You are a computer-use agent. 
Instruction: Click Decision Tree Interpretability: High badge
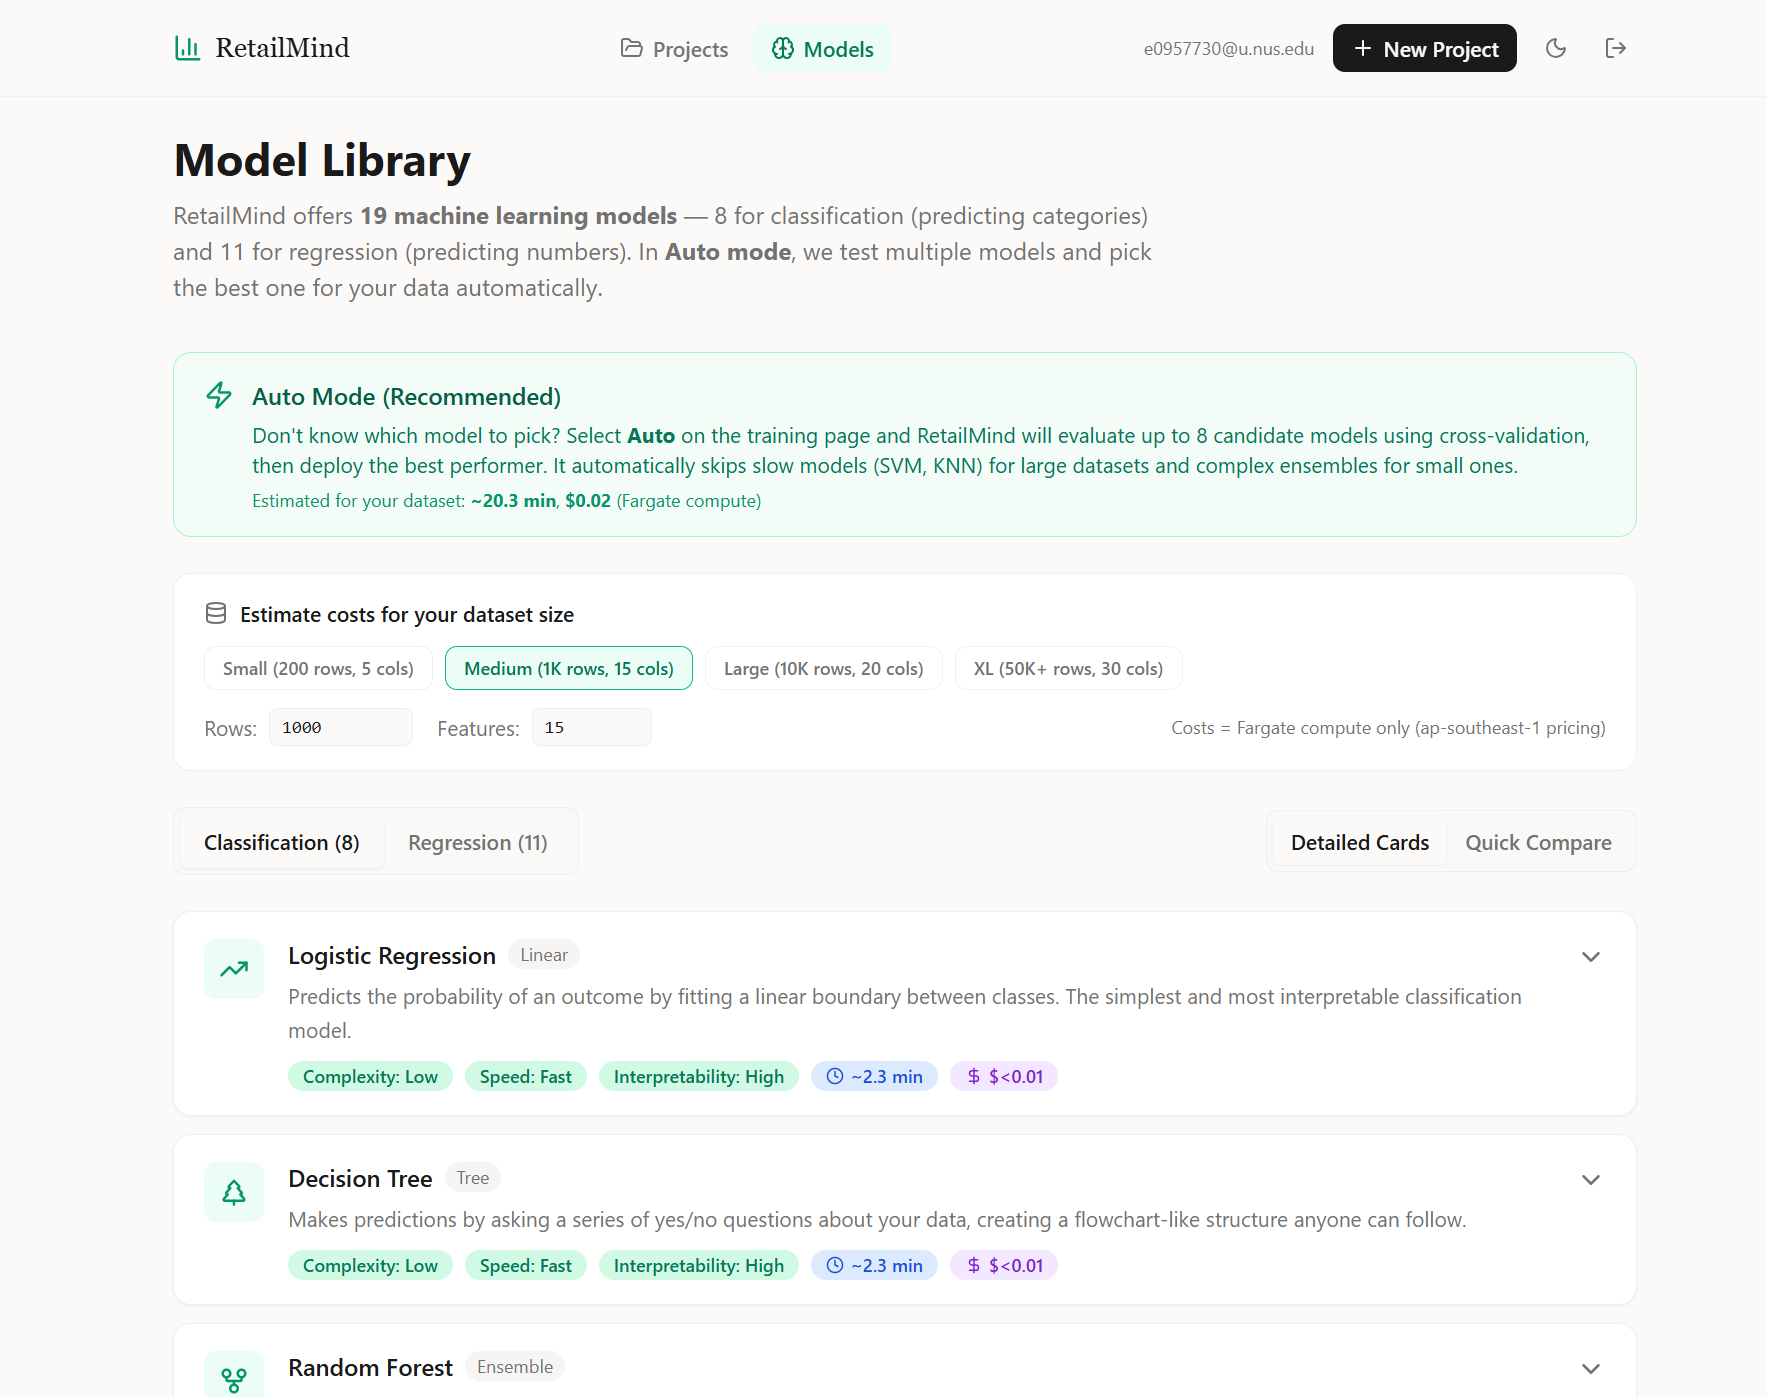699,1265
